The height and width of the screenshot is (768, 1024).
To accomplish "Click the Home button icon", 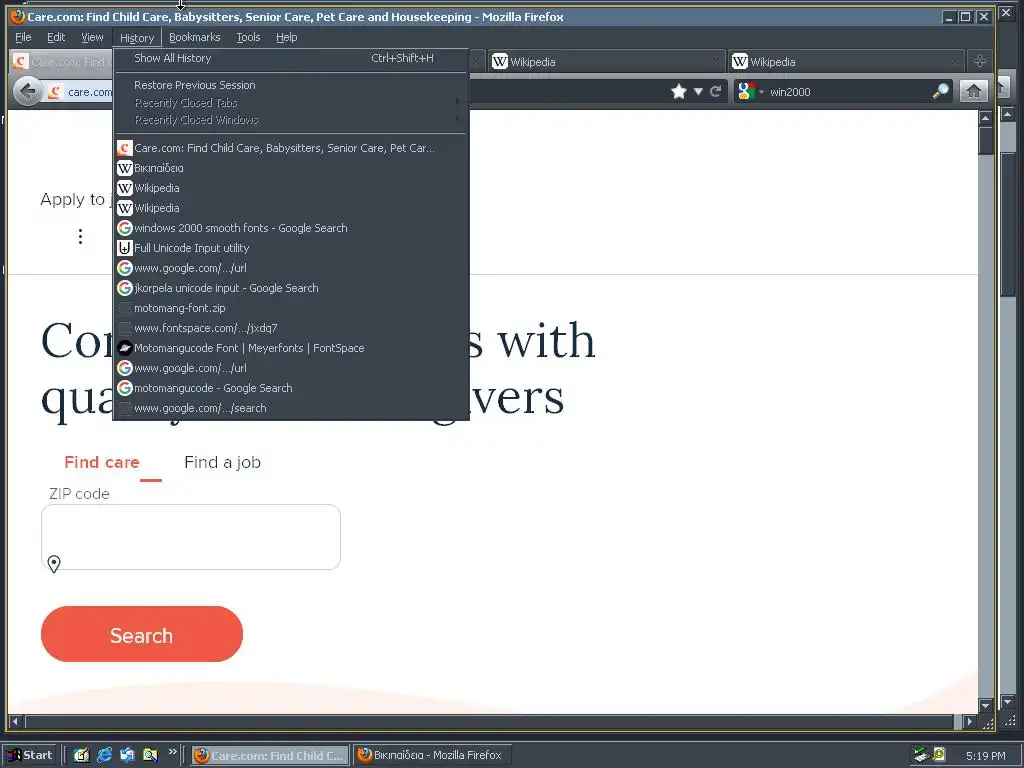I will tap(973, 91).
